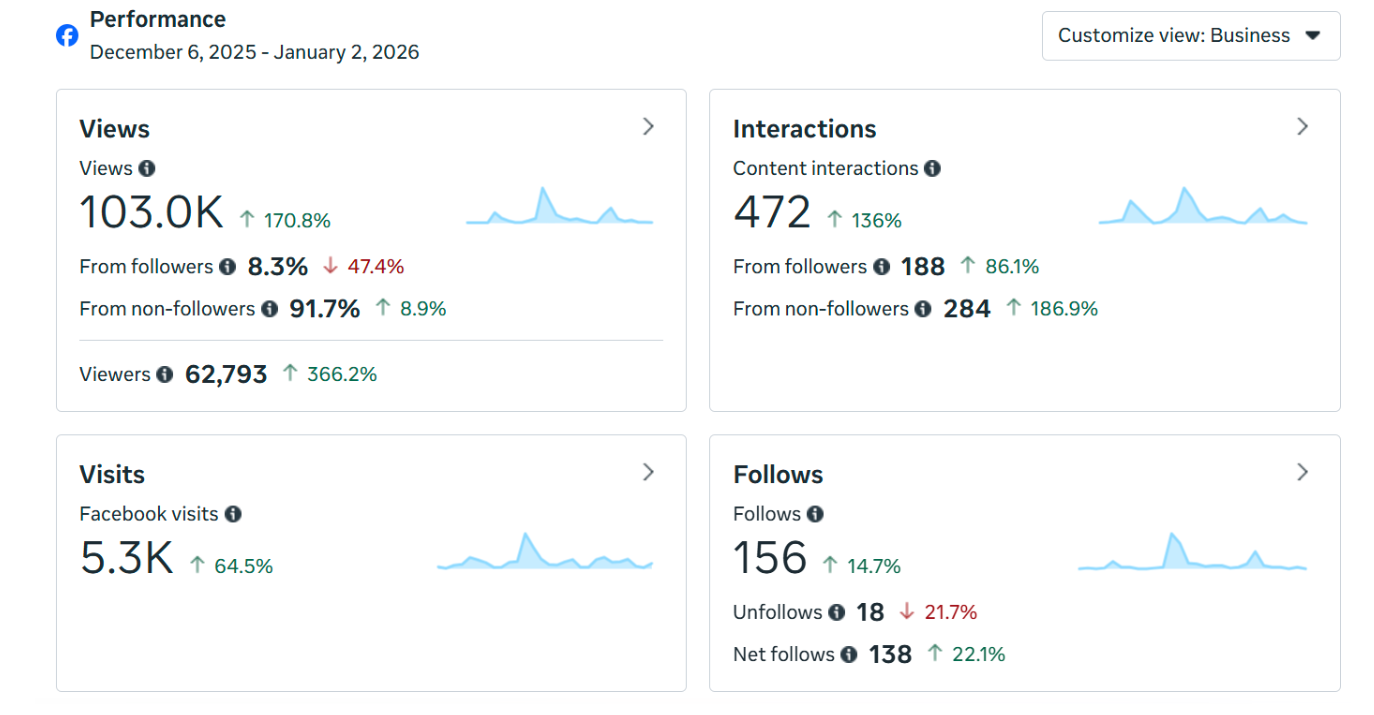
Task: Click the Facebook logo icon
Action: pos(66,35)
